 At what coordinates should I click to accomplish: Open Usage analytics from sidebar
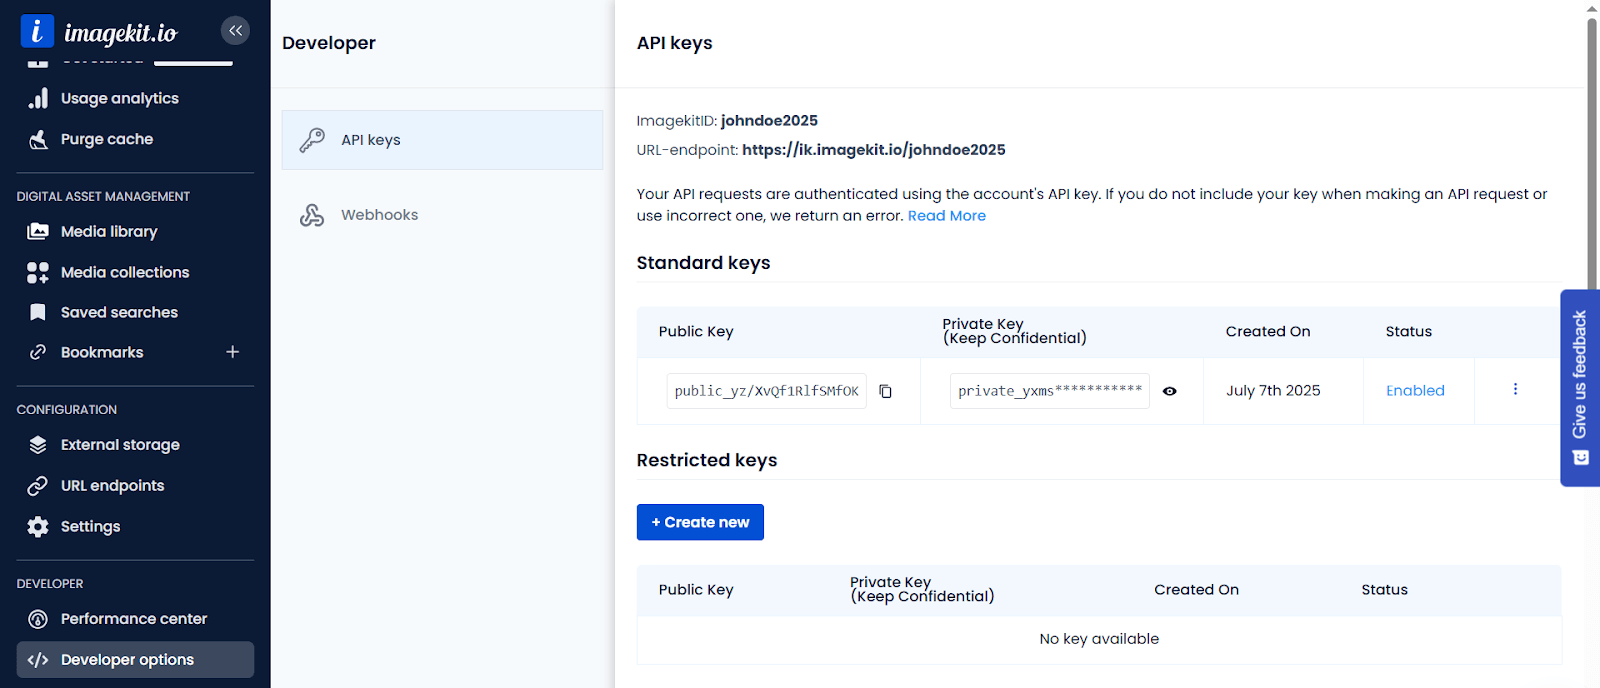tap(119, 98)
